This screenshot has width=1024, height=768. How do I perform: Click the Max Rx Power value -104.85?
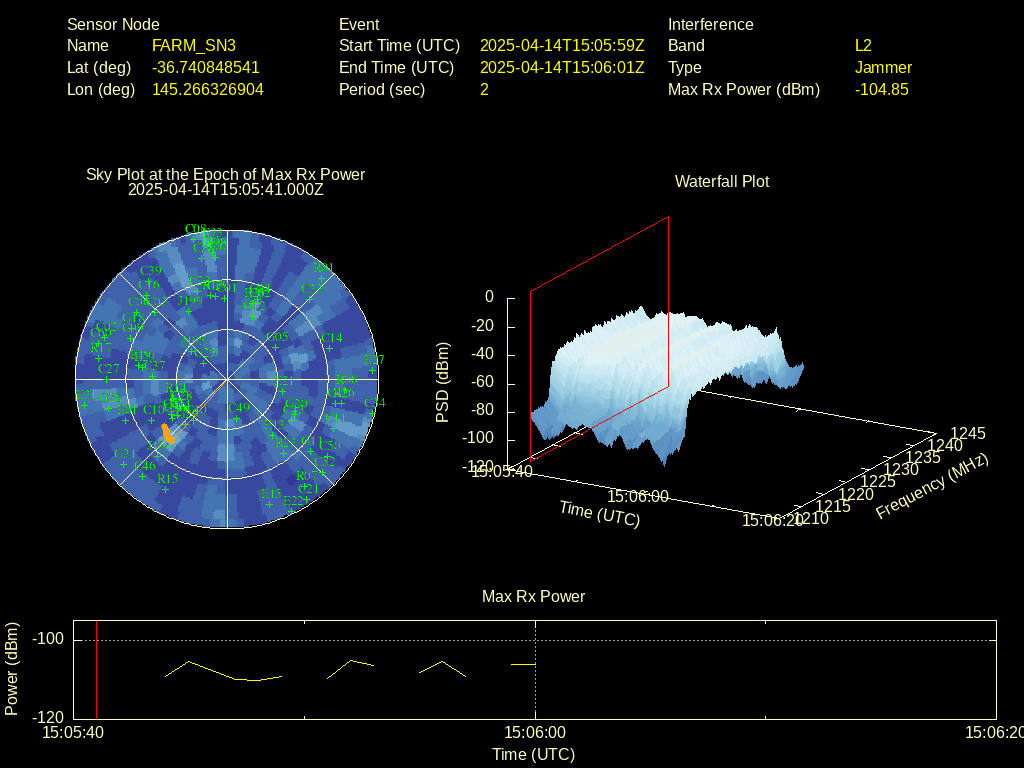pyautogui.click(x=881, y=90)
